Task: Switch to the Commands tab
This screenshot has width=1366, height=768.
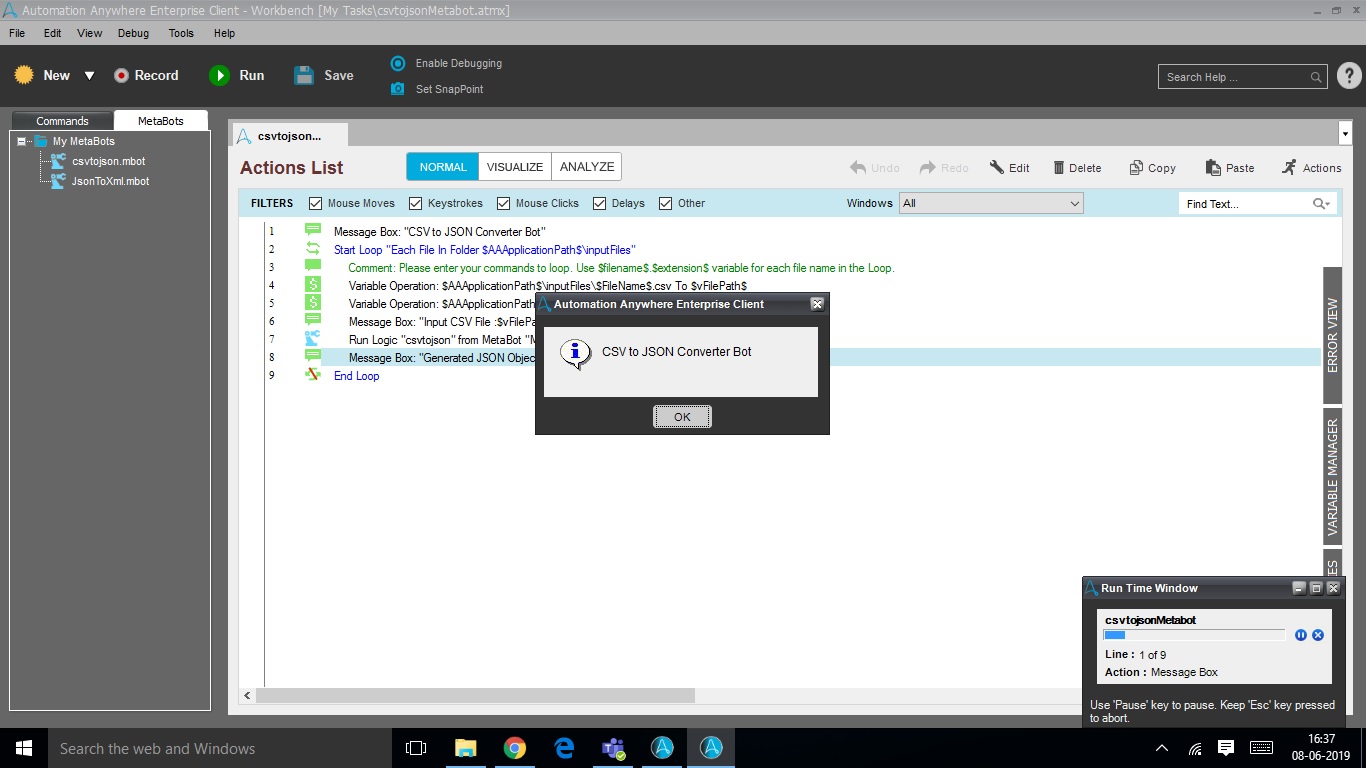Action: coord(62,121)
